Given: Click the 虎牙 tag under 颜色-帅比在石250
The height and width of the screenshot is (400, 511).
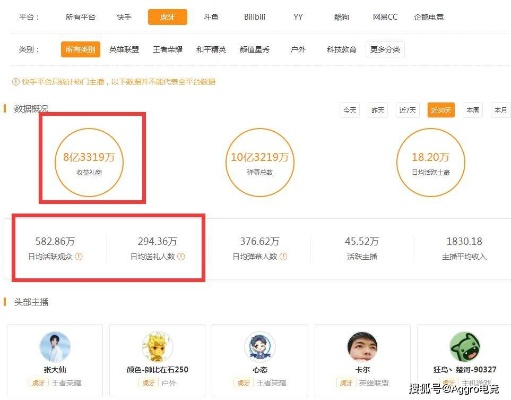Looking at the screenshot, I should [x=148, y=383].
